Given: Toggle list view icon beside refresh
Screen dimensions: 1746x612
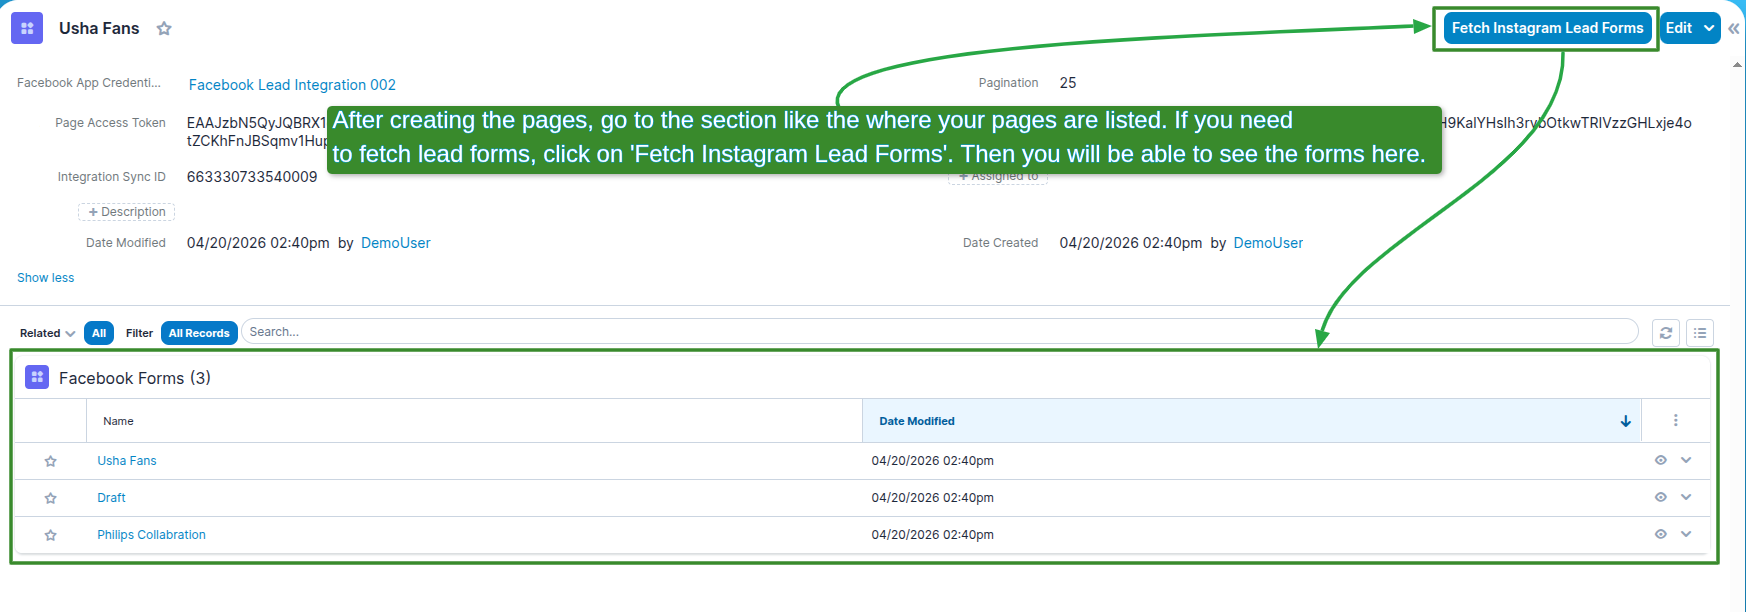Looking at the screenshot, I should [x=1700, y=333].
